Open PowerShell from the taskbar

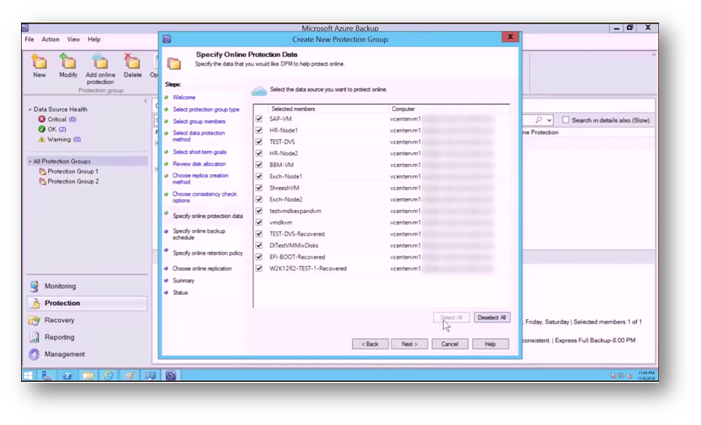coord(68,375)
